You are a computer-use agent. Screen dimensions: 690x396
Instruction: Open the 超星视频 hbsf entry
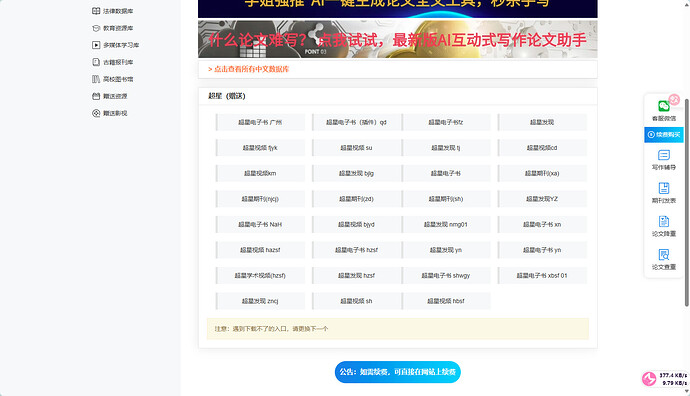pyautogui.click(x=446, y=301)
